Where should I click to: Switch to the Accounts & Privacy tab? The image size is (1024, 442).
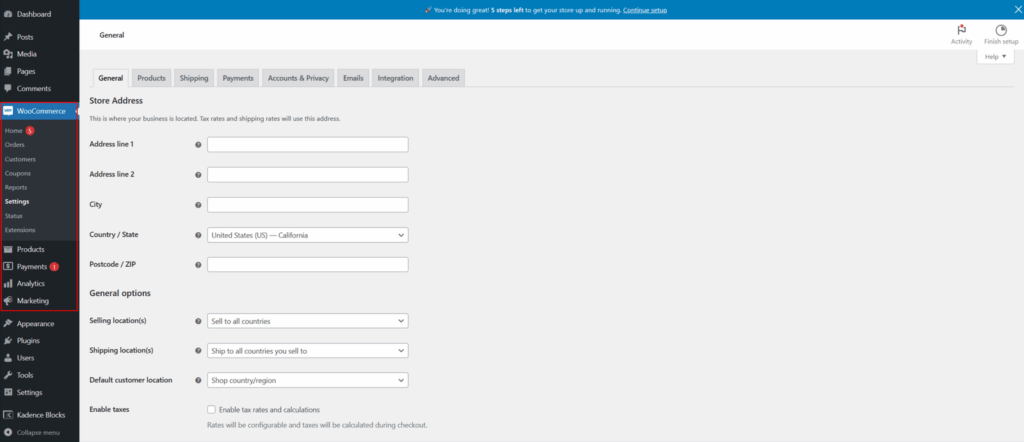(x=298, y=78)
